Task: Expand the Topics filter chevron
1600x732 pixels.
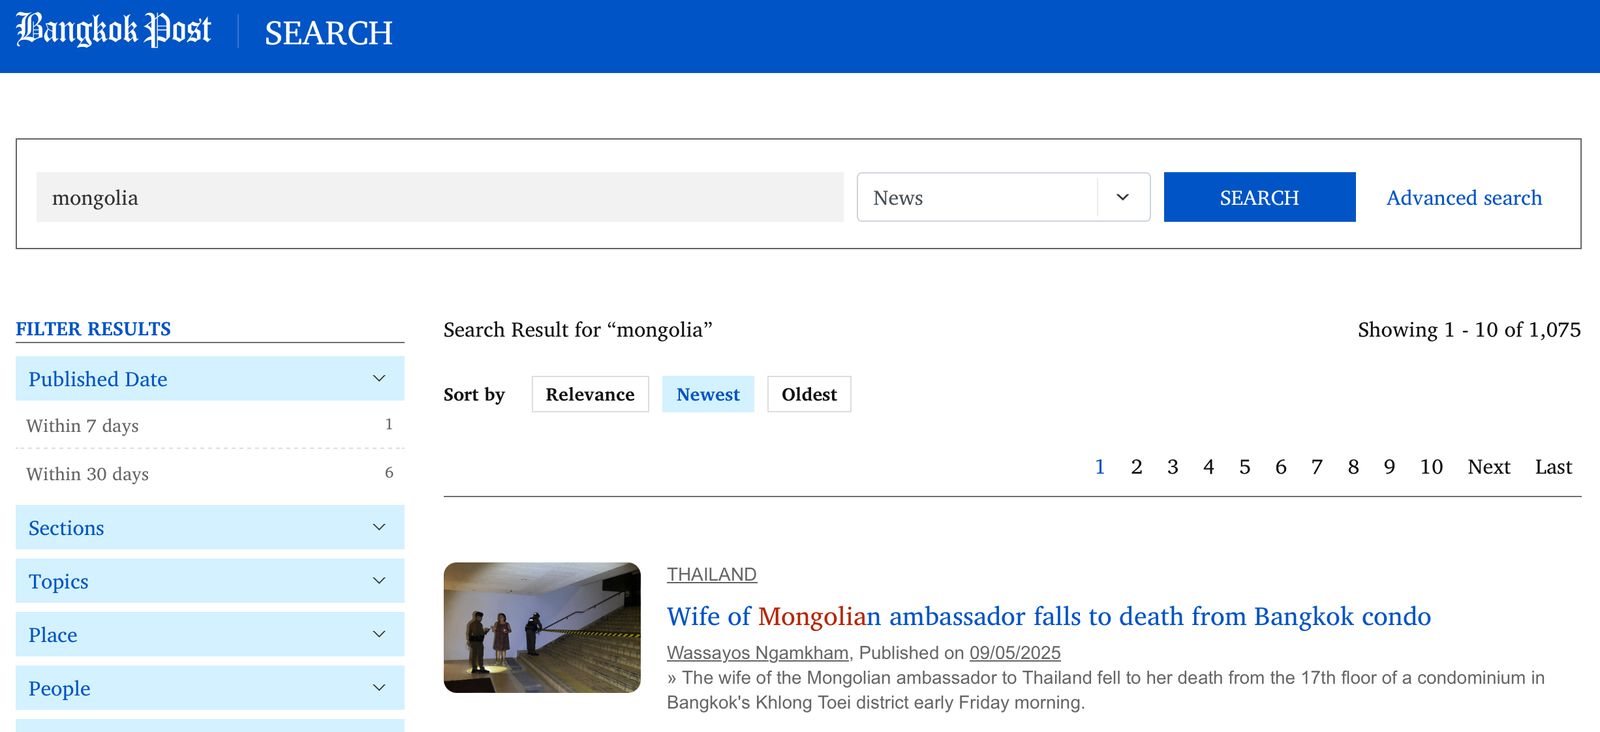Action: click(379, 581)
